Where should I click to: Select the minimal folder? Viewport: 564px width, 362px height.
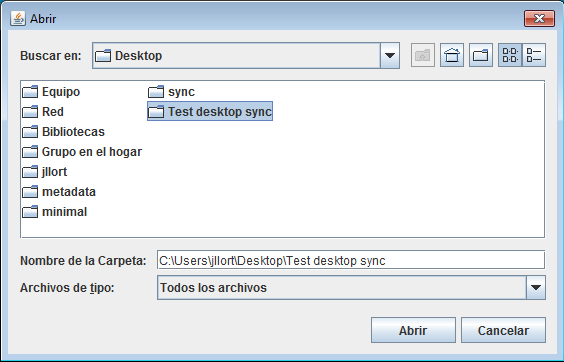click(55, 212)
